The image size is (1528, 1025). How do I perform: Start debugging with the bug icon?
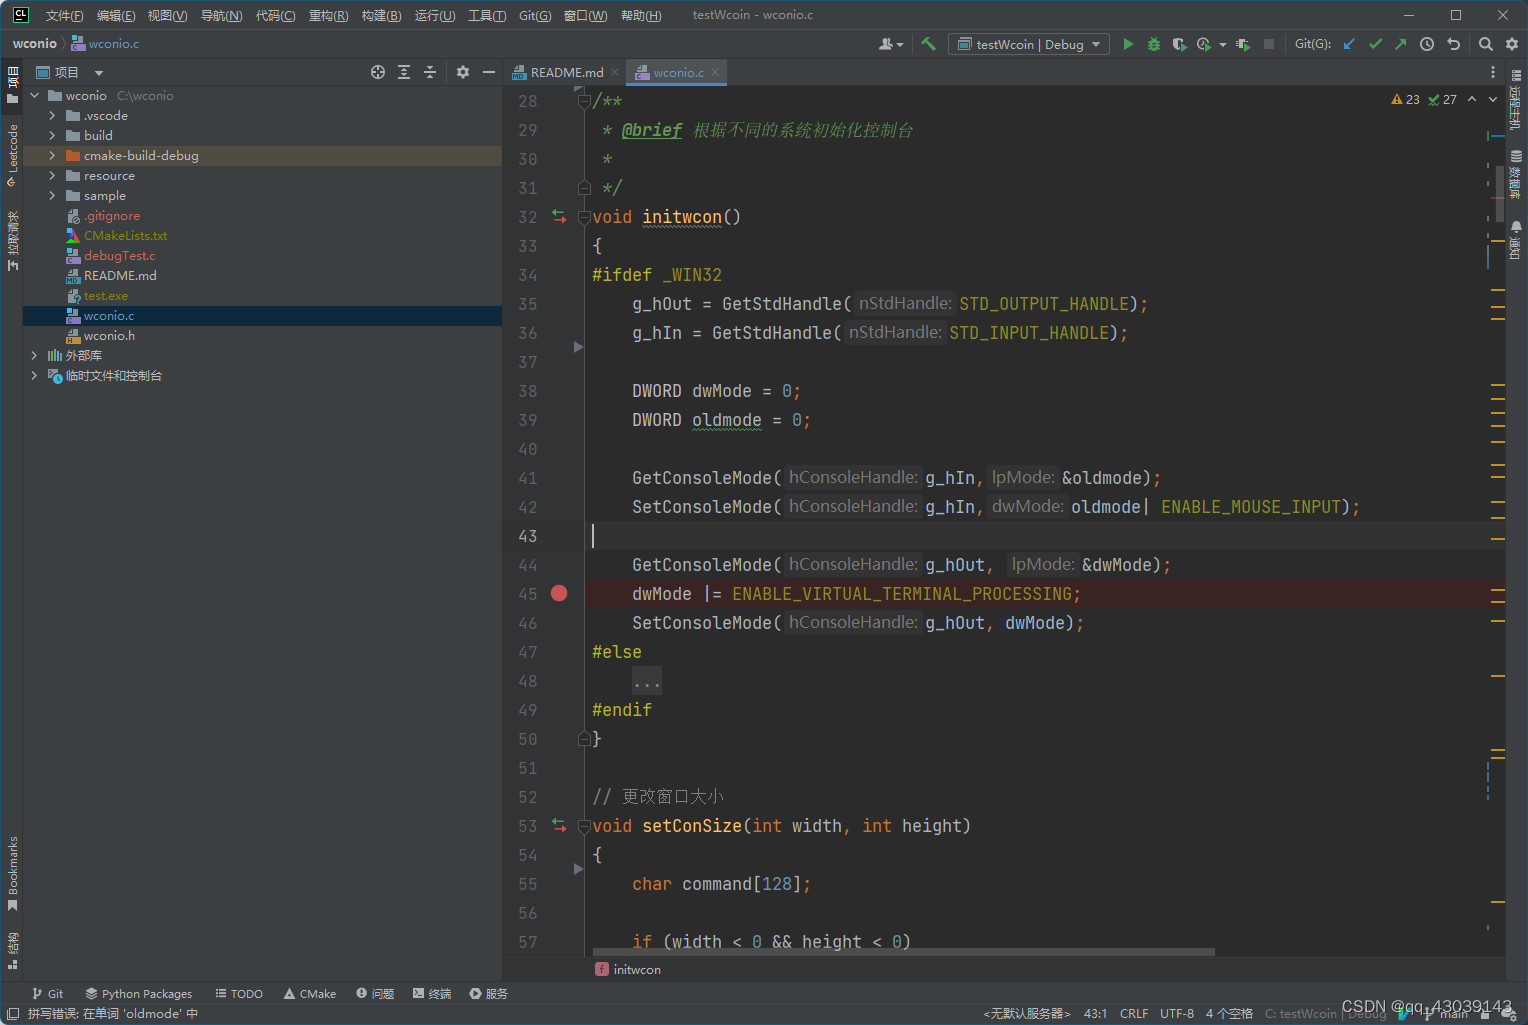(x=1154, y=44)
